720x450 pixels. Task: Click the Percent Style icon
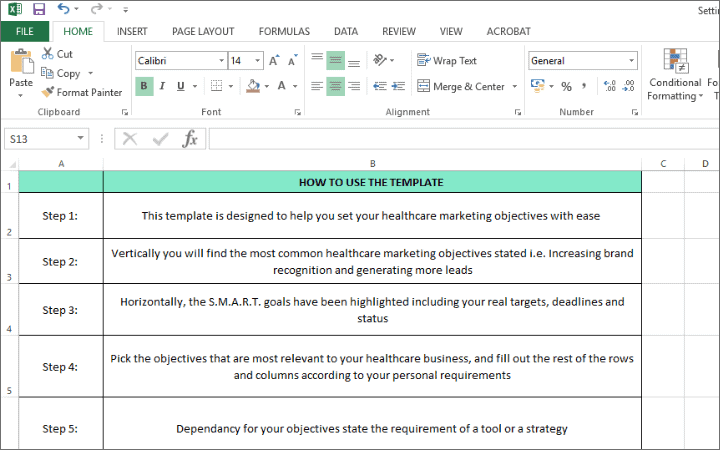tap(566, 87)
